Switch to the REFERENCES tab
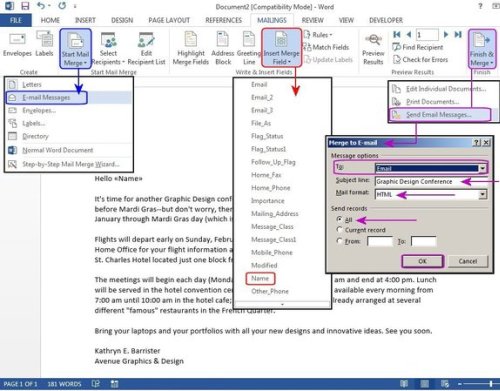The image size is (500, 391). tap(223, 20)
